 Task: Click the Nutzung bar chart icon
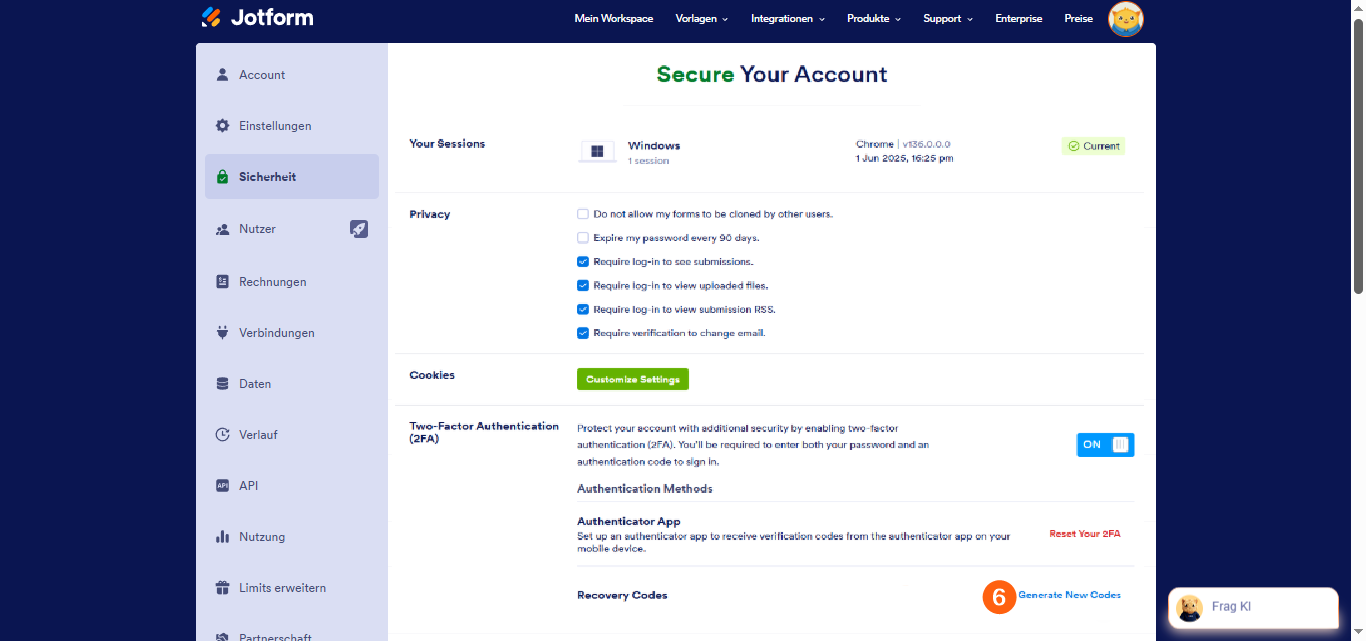(x=223, y=537)
